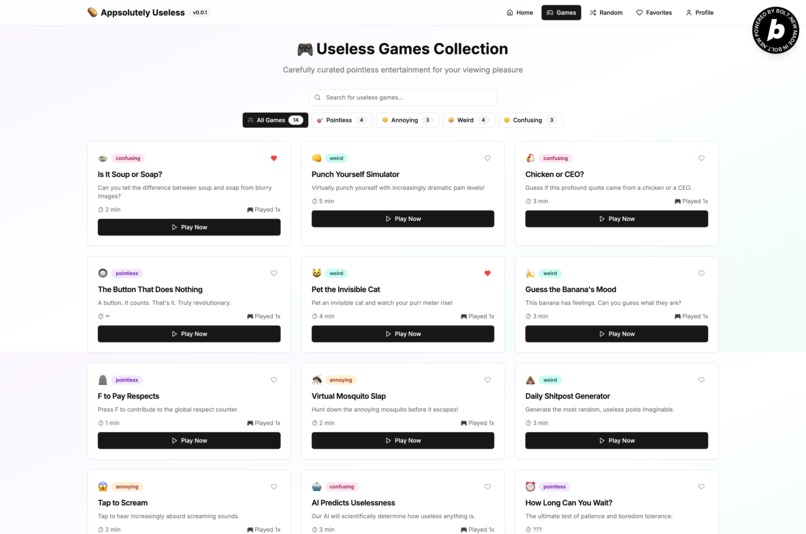Click the alarm clock emoji on How Long Can You Wait?

(530, 487)
